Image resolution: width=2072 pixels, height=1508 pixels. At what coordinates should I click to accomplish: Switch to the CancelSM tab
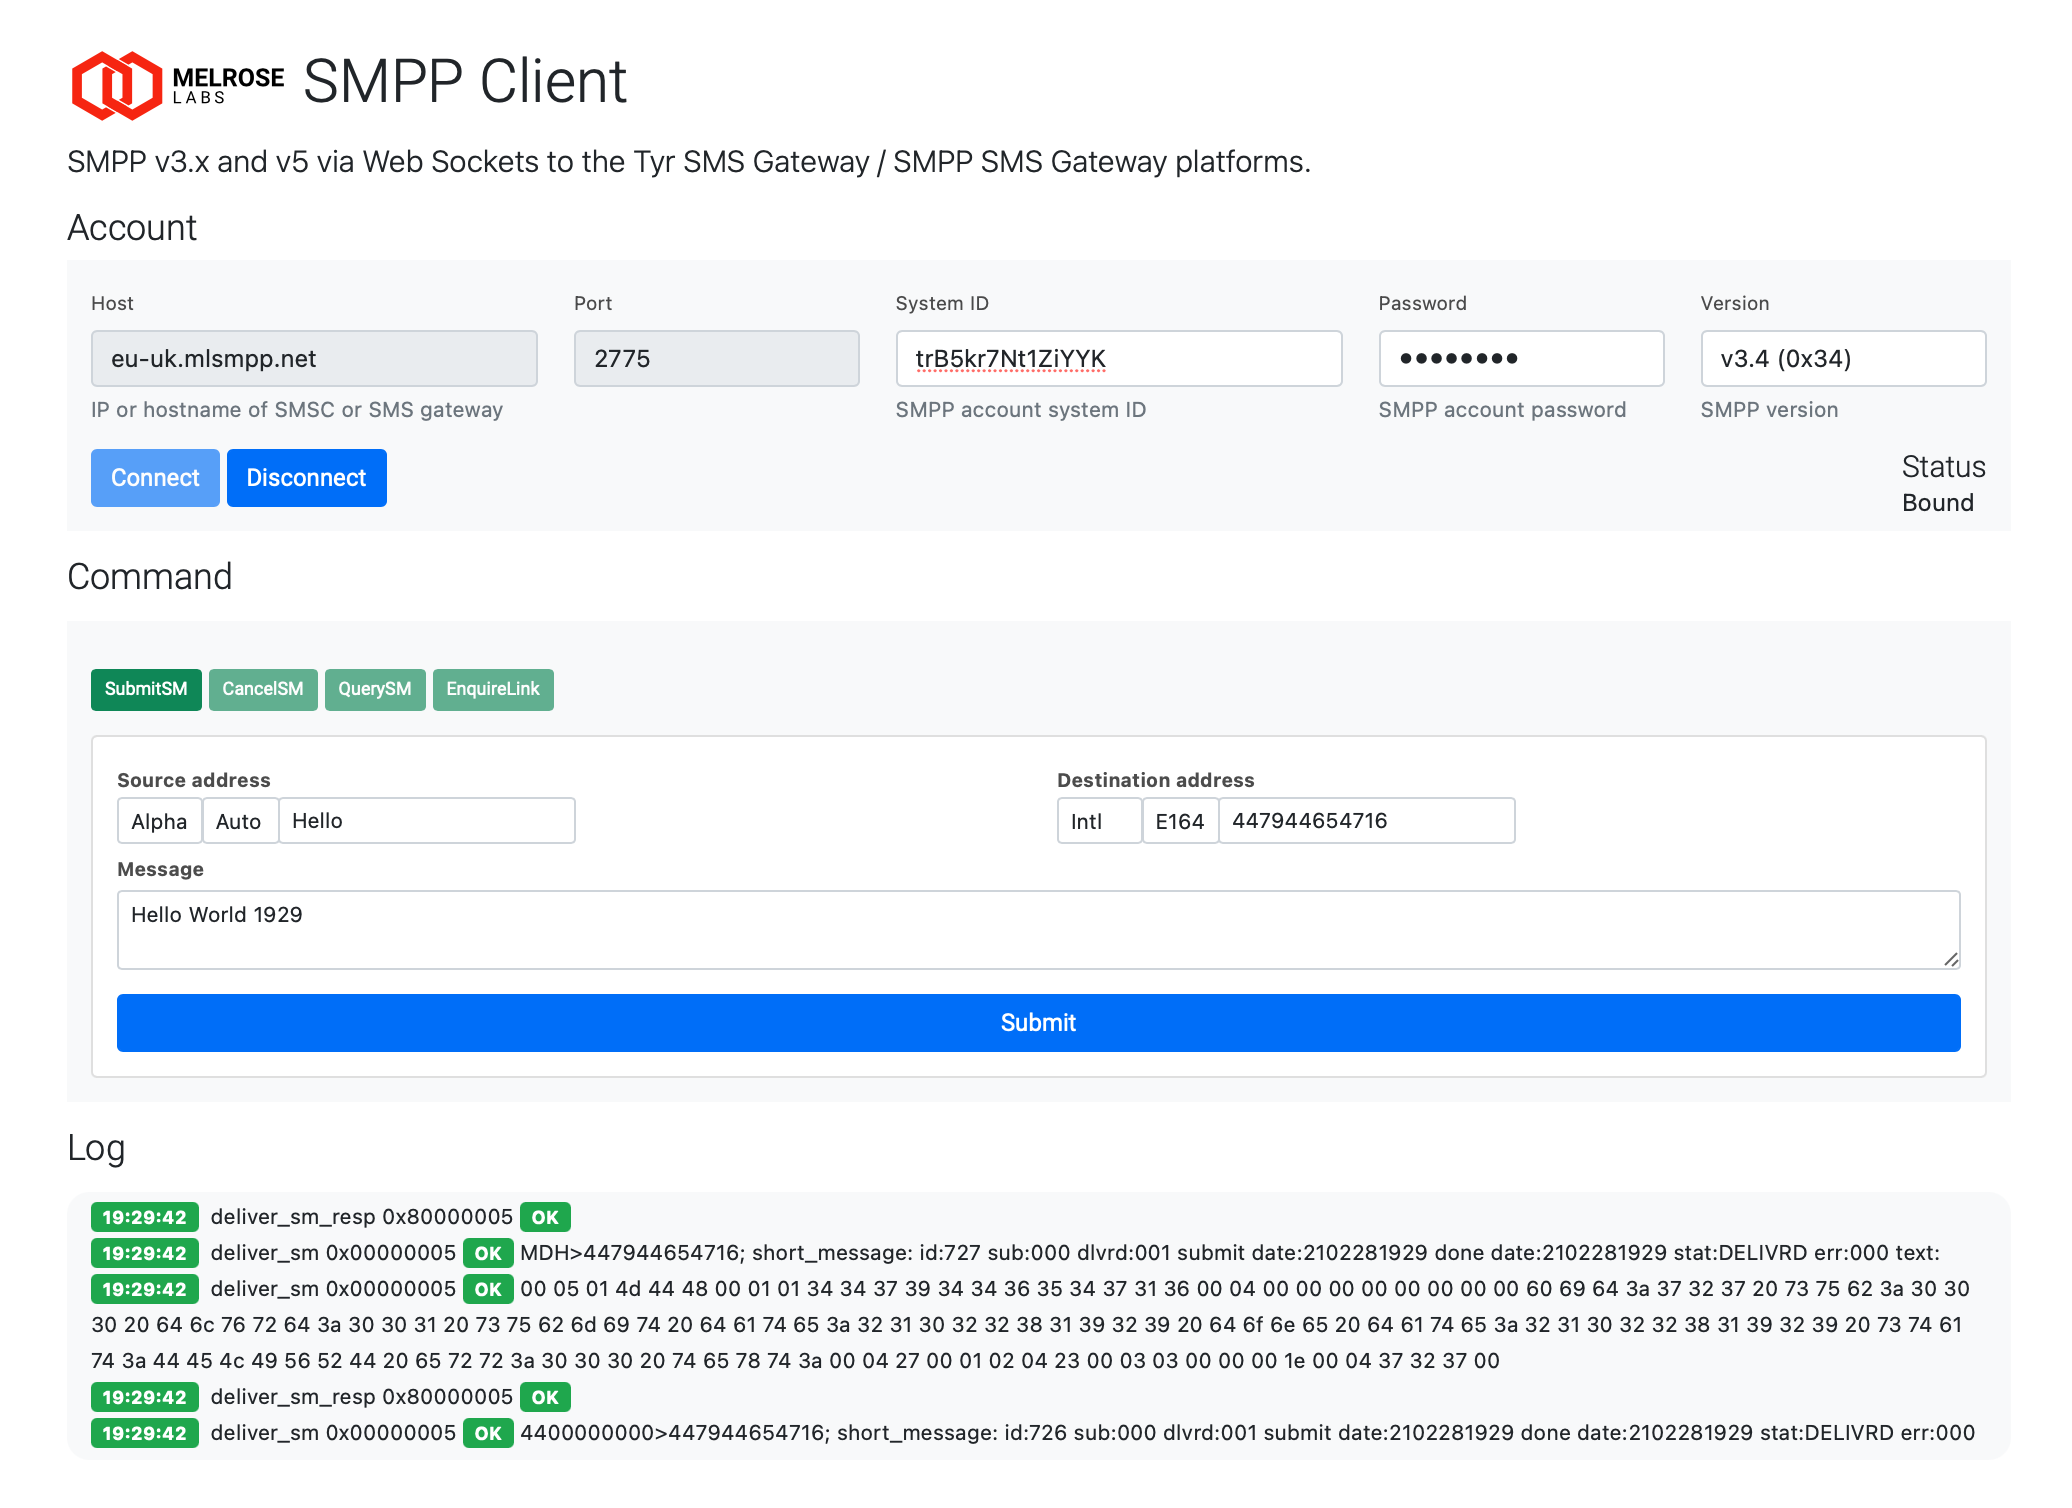click(263, 689)
